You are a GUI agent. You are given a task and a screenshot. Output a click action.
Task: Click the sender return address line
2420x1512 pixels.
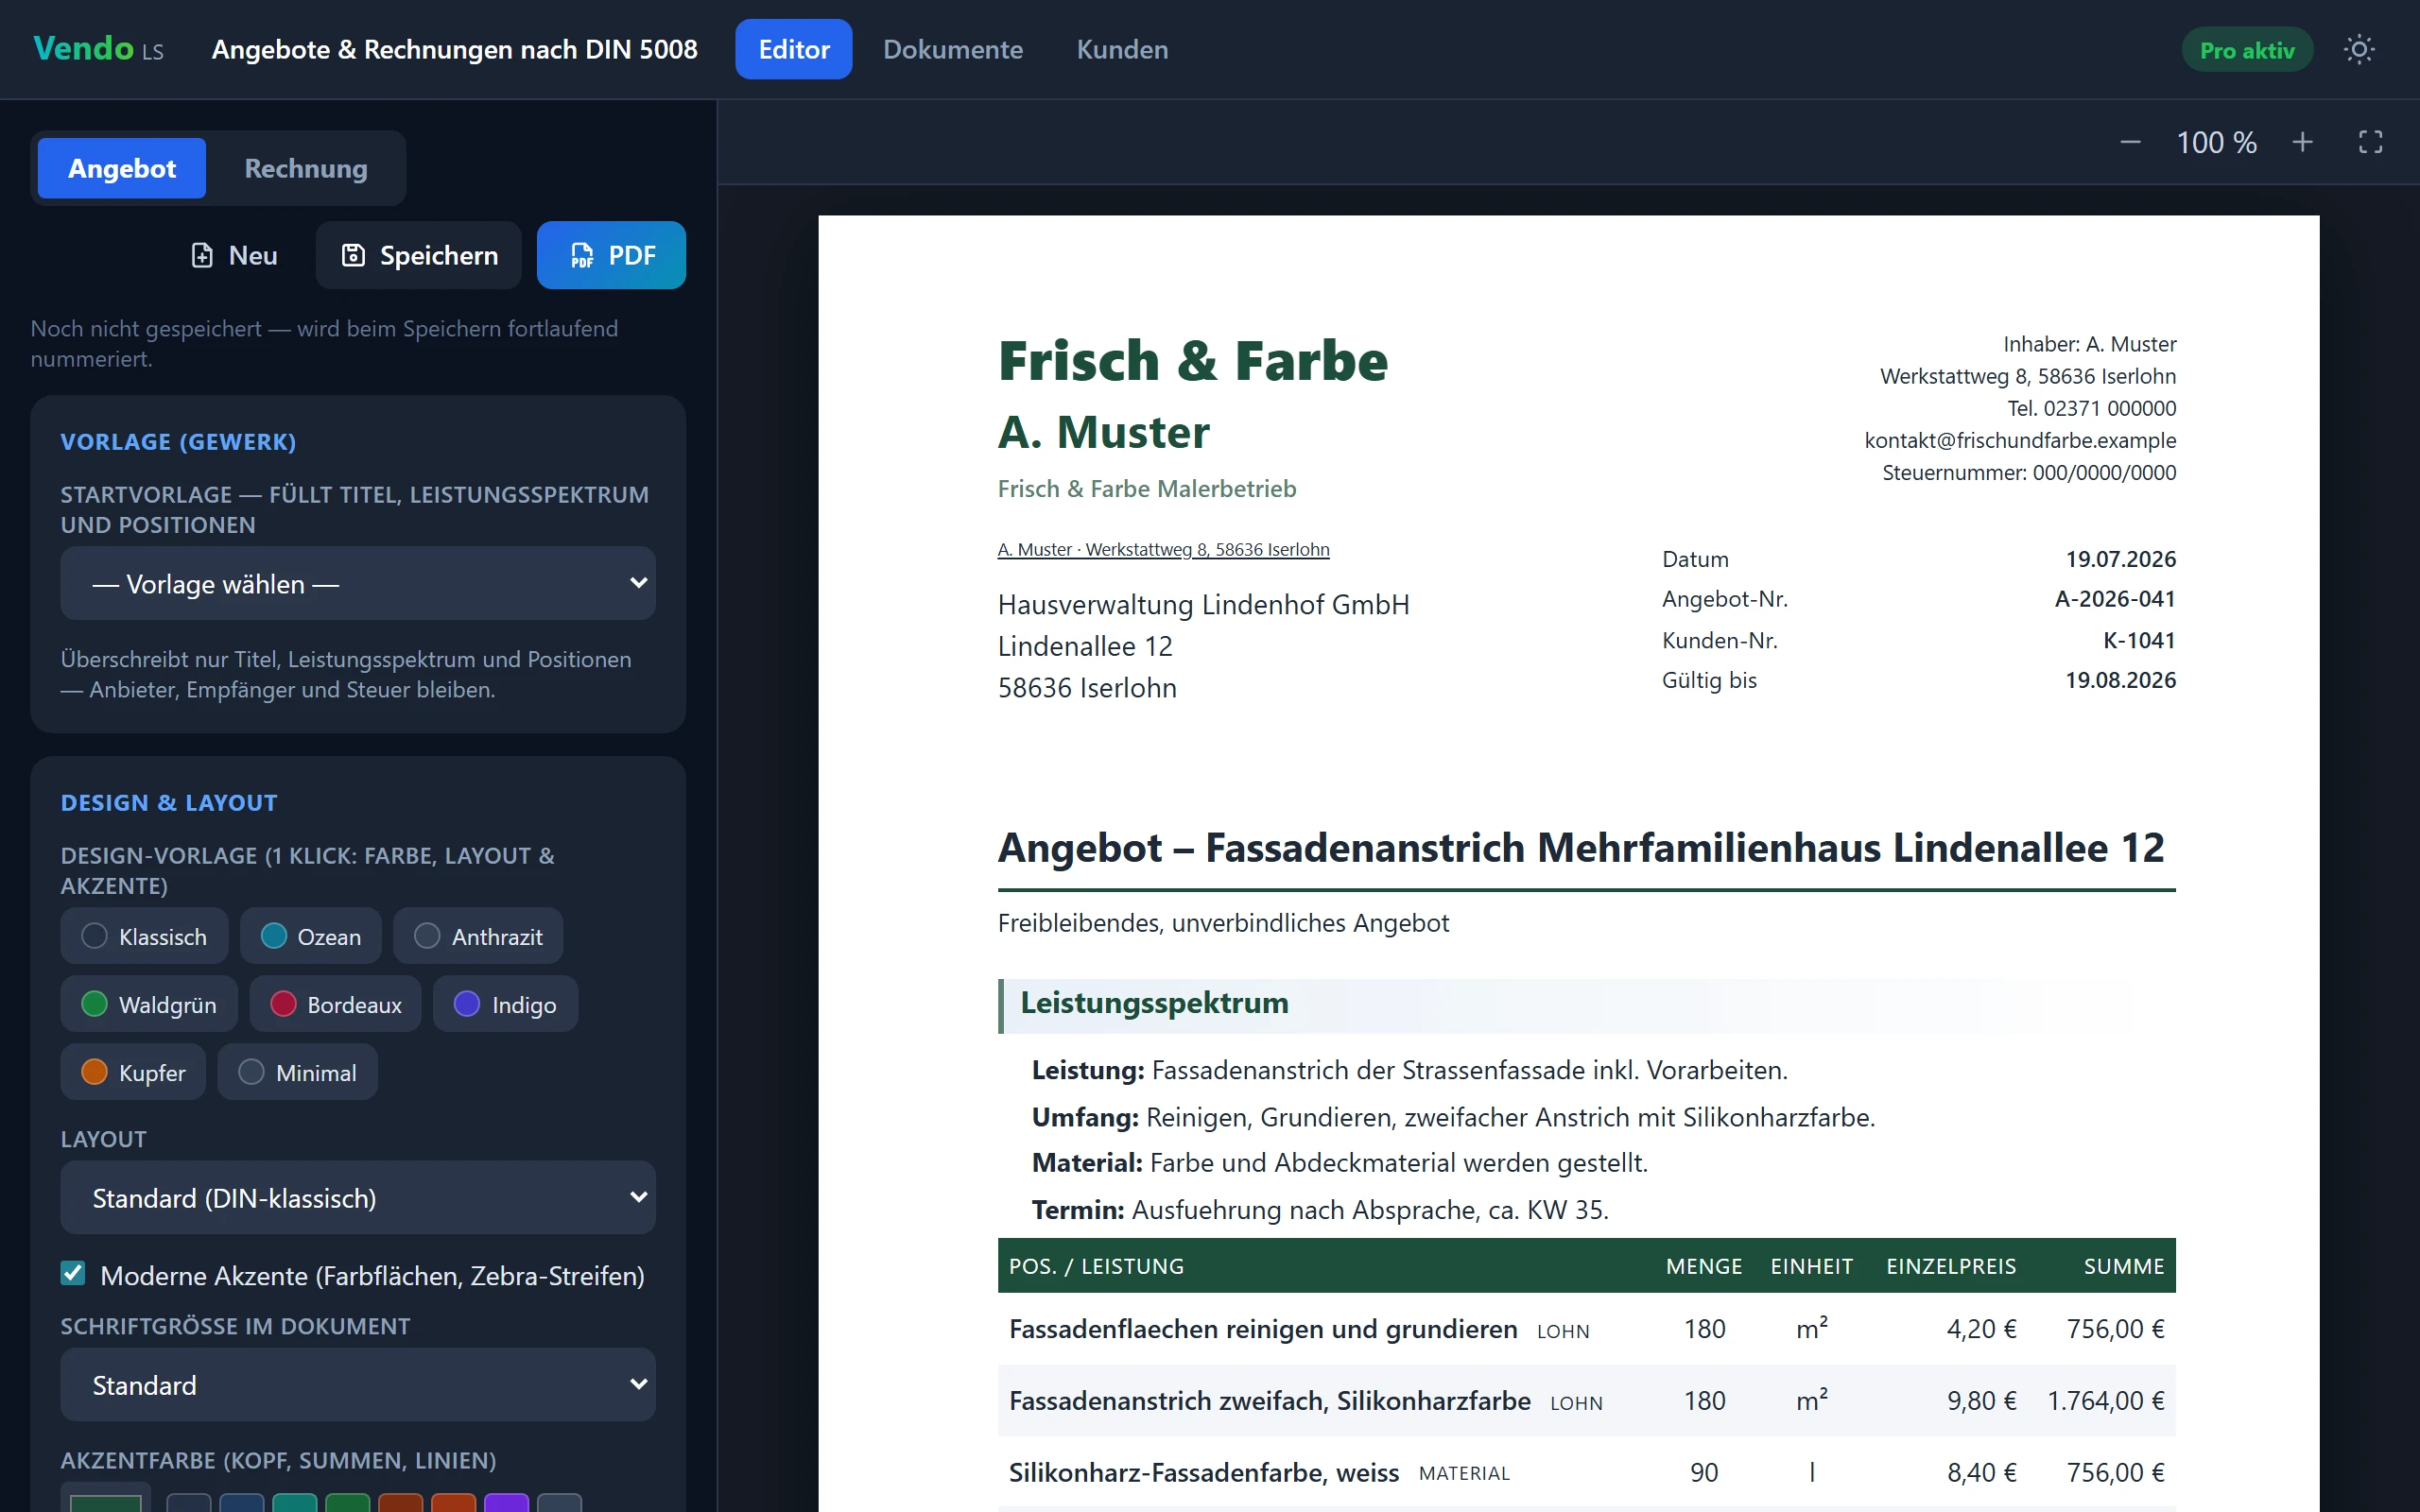click(1163, 549)
